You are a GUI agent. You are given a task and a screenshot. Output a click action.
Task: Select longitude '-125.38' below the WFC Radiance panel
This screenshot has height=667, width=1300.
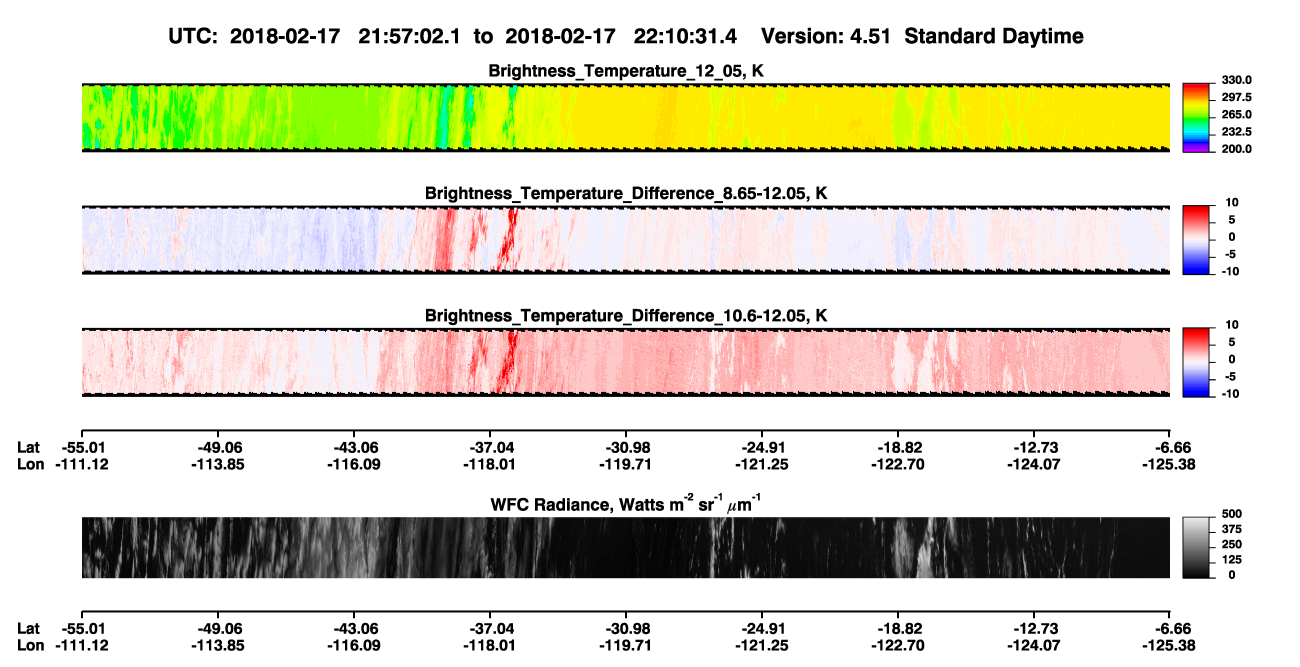pos(1170,645)
